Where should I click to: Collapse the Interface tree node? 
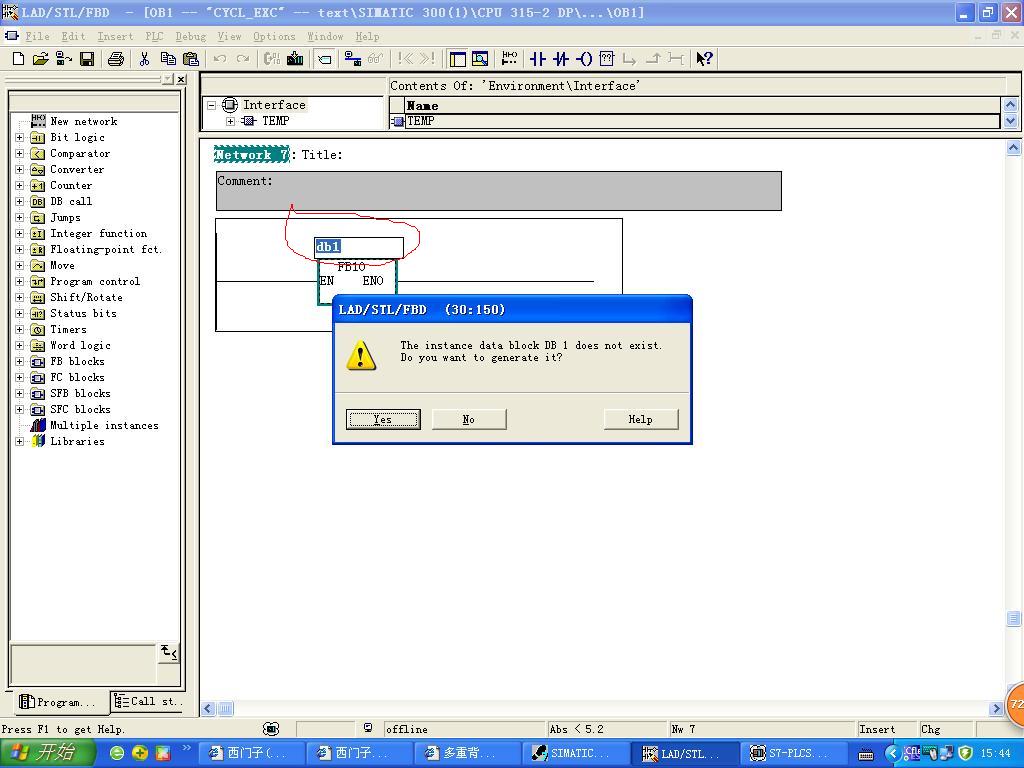[x=212, y=104]
